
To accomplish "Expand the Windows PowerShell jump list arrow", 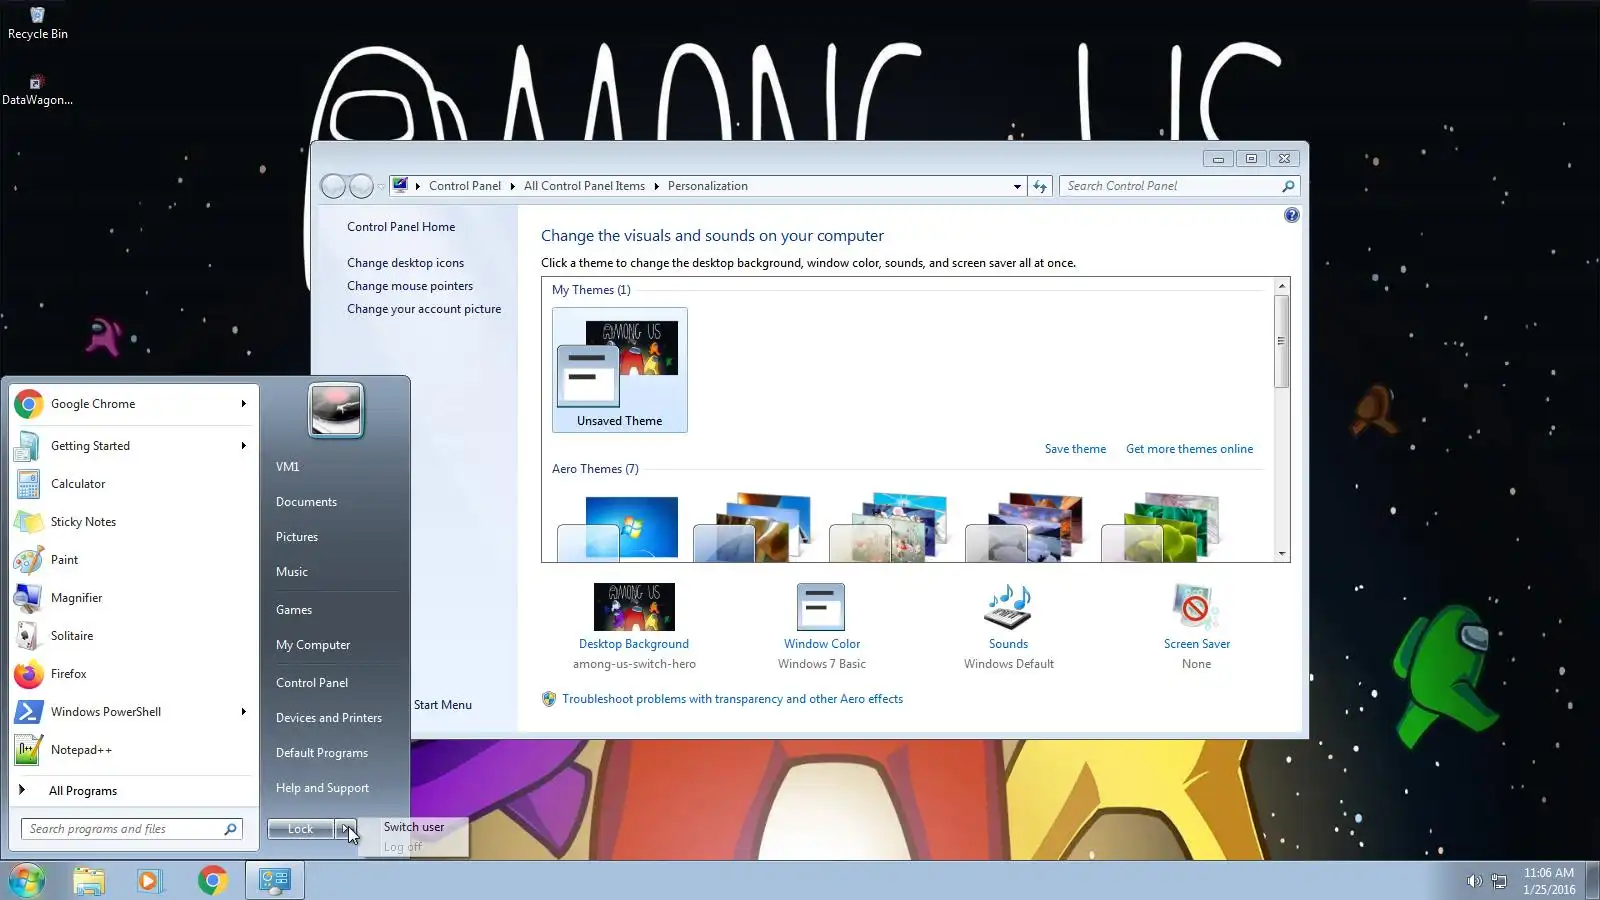I will [x=243, y=712].
